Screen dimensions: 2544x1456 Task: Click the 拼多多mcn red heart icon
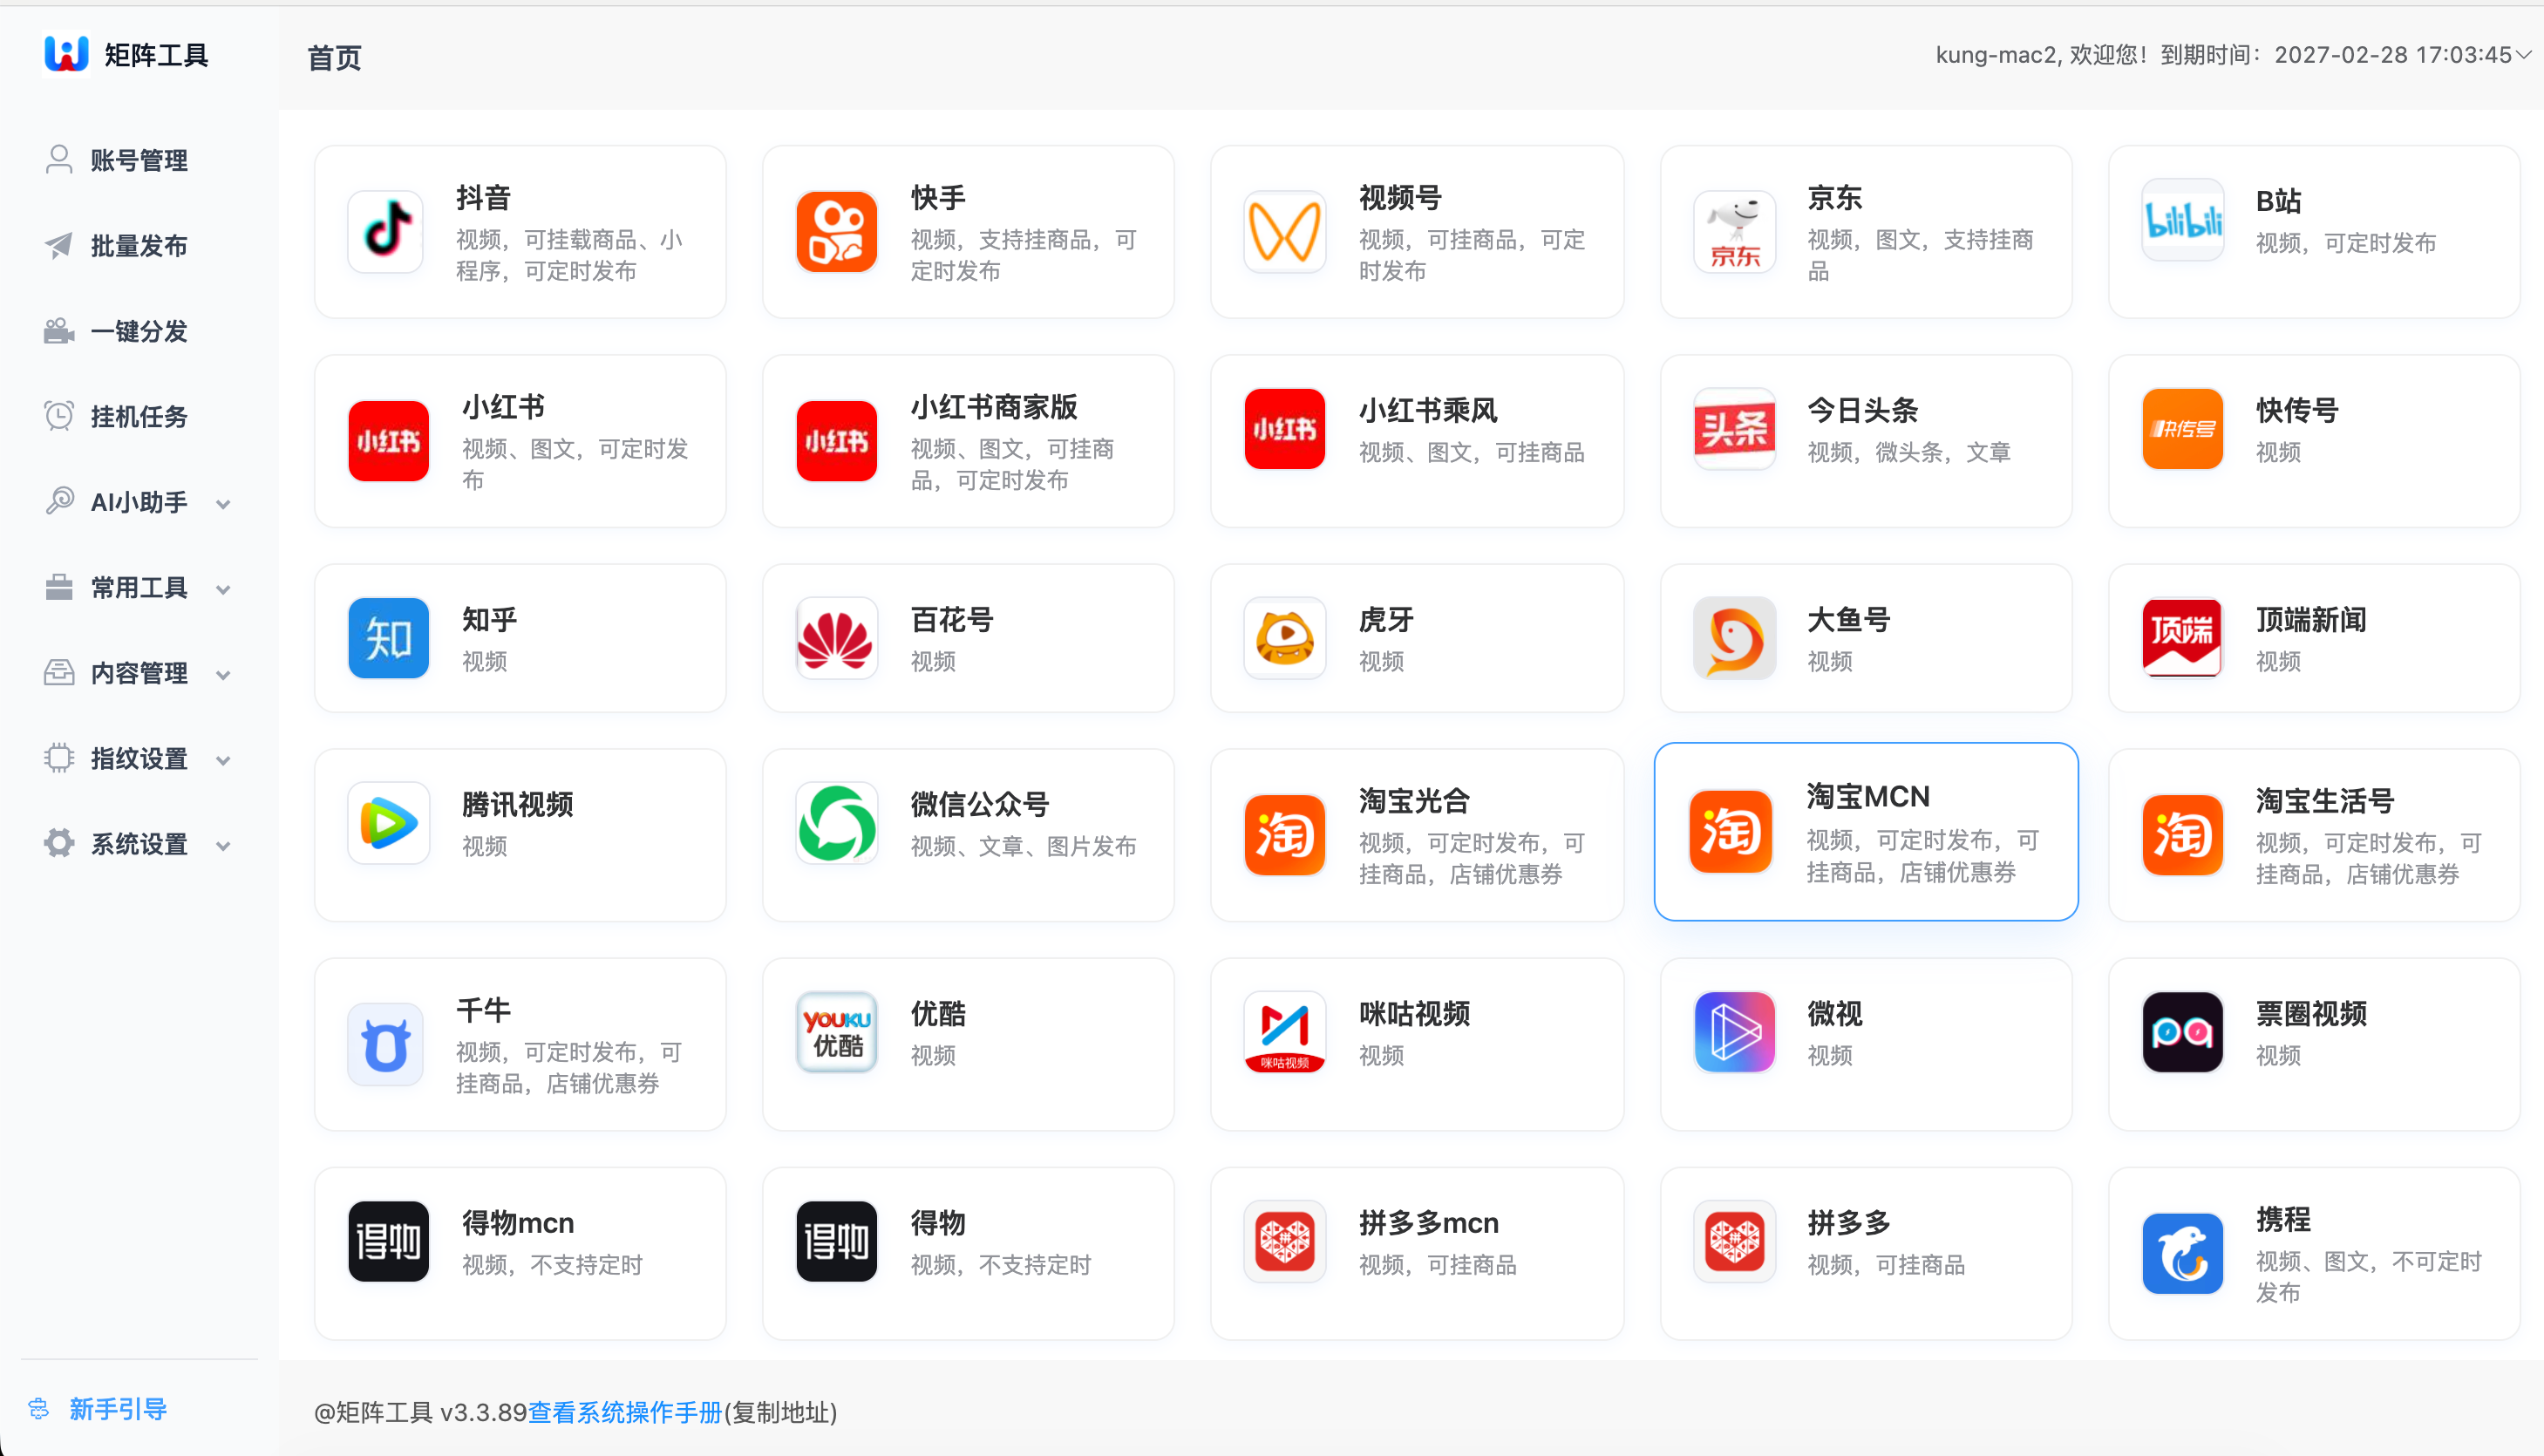click(1285, 1241)
